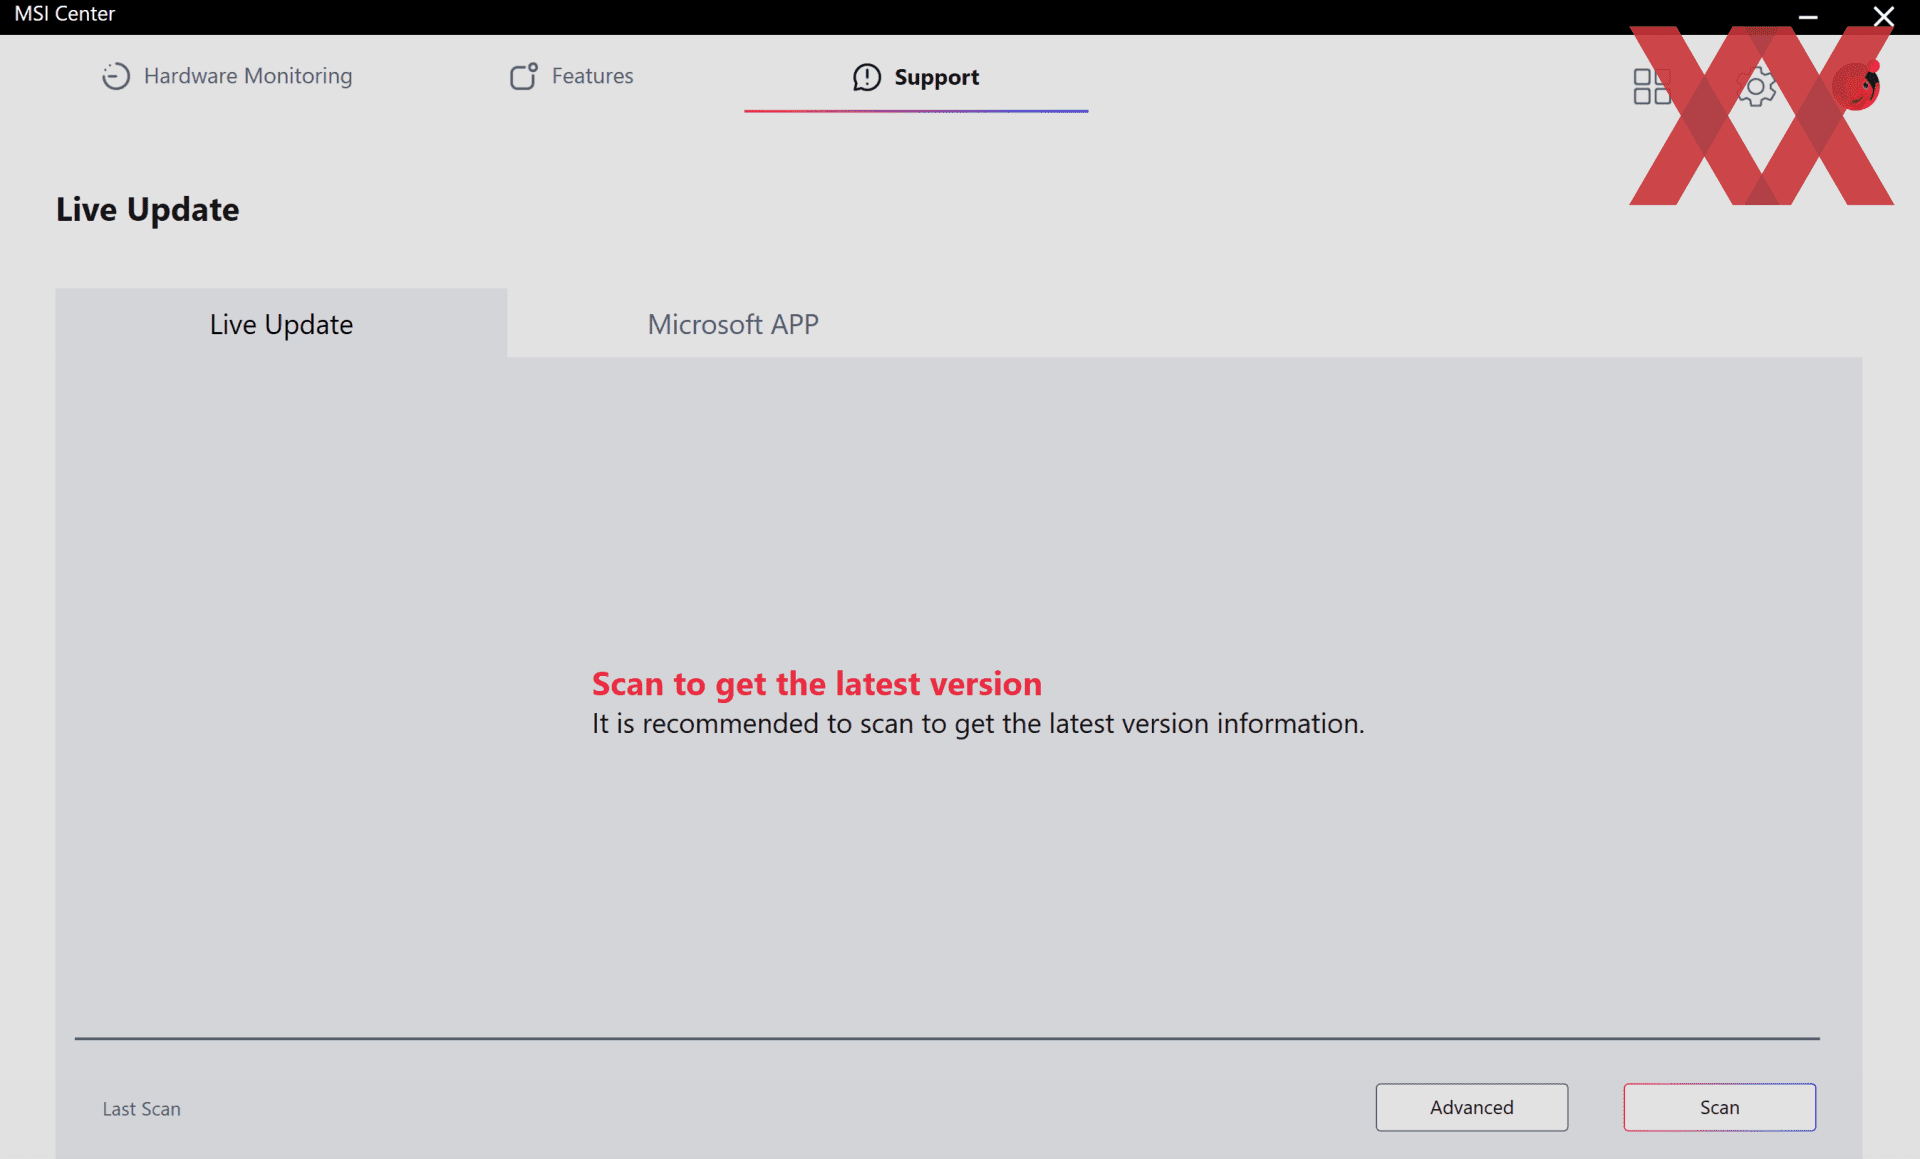Switch to the Microsoft APP sub-tab
The image size is (1920, 1159).
(x=733, y=324)
